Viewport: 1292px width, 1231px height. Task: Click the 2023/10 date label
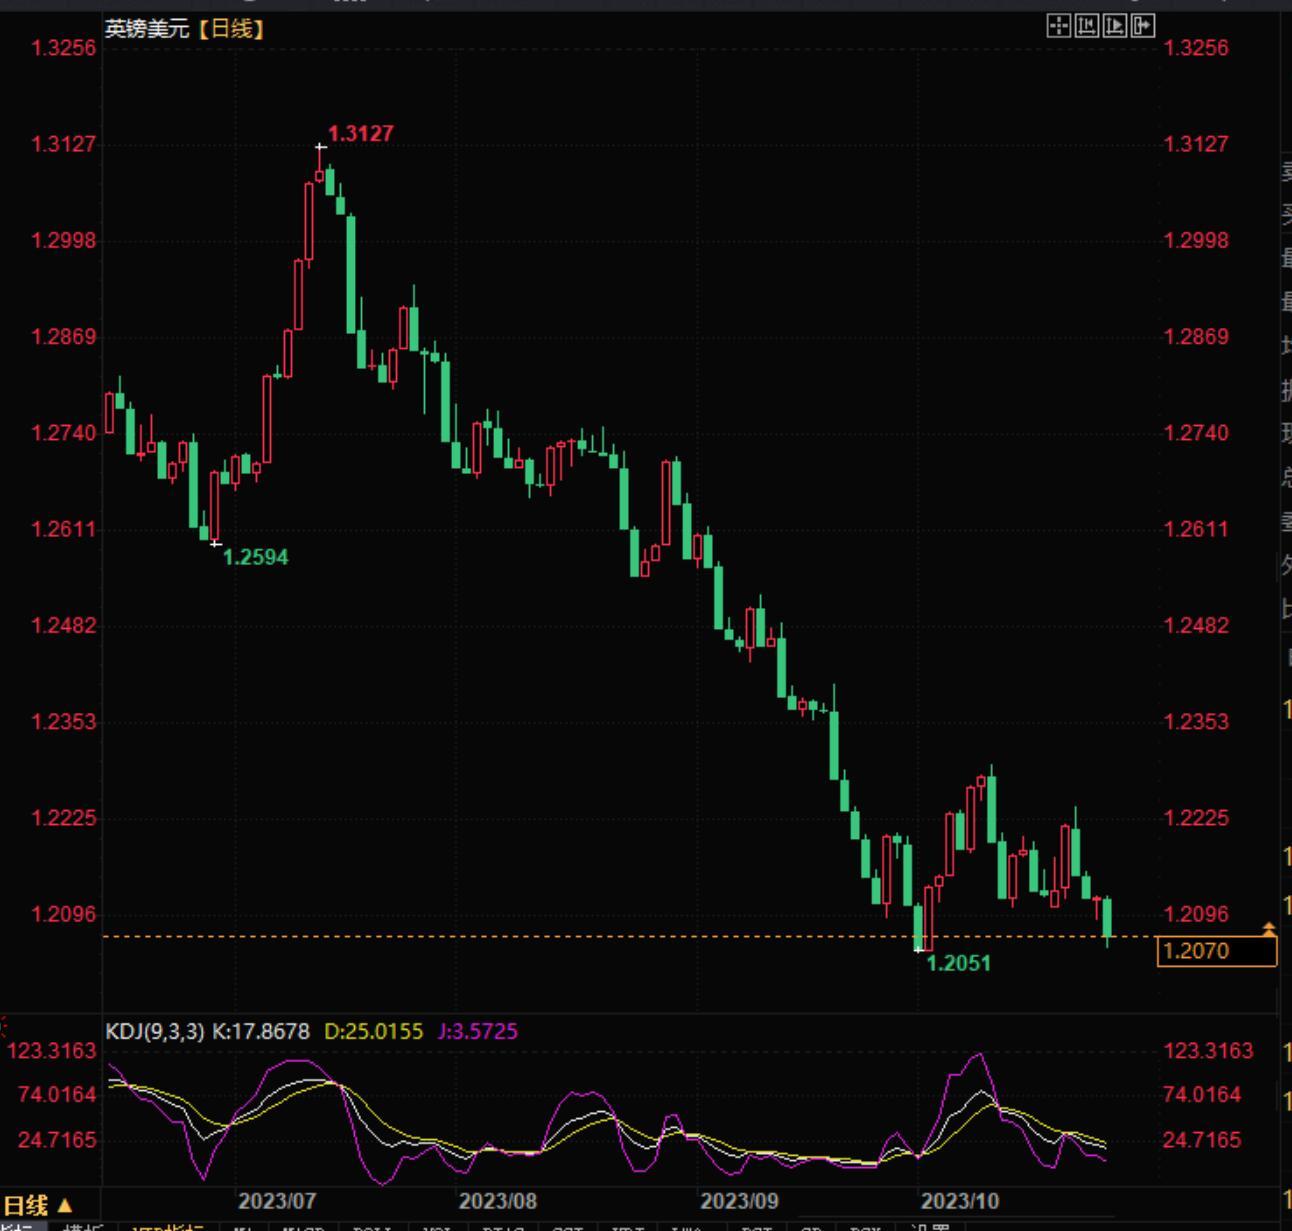tap(960, 1201)
